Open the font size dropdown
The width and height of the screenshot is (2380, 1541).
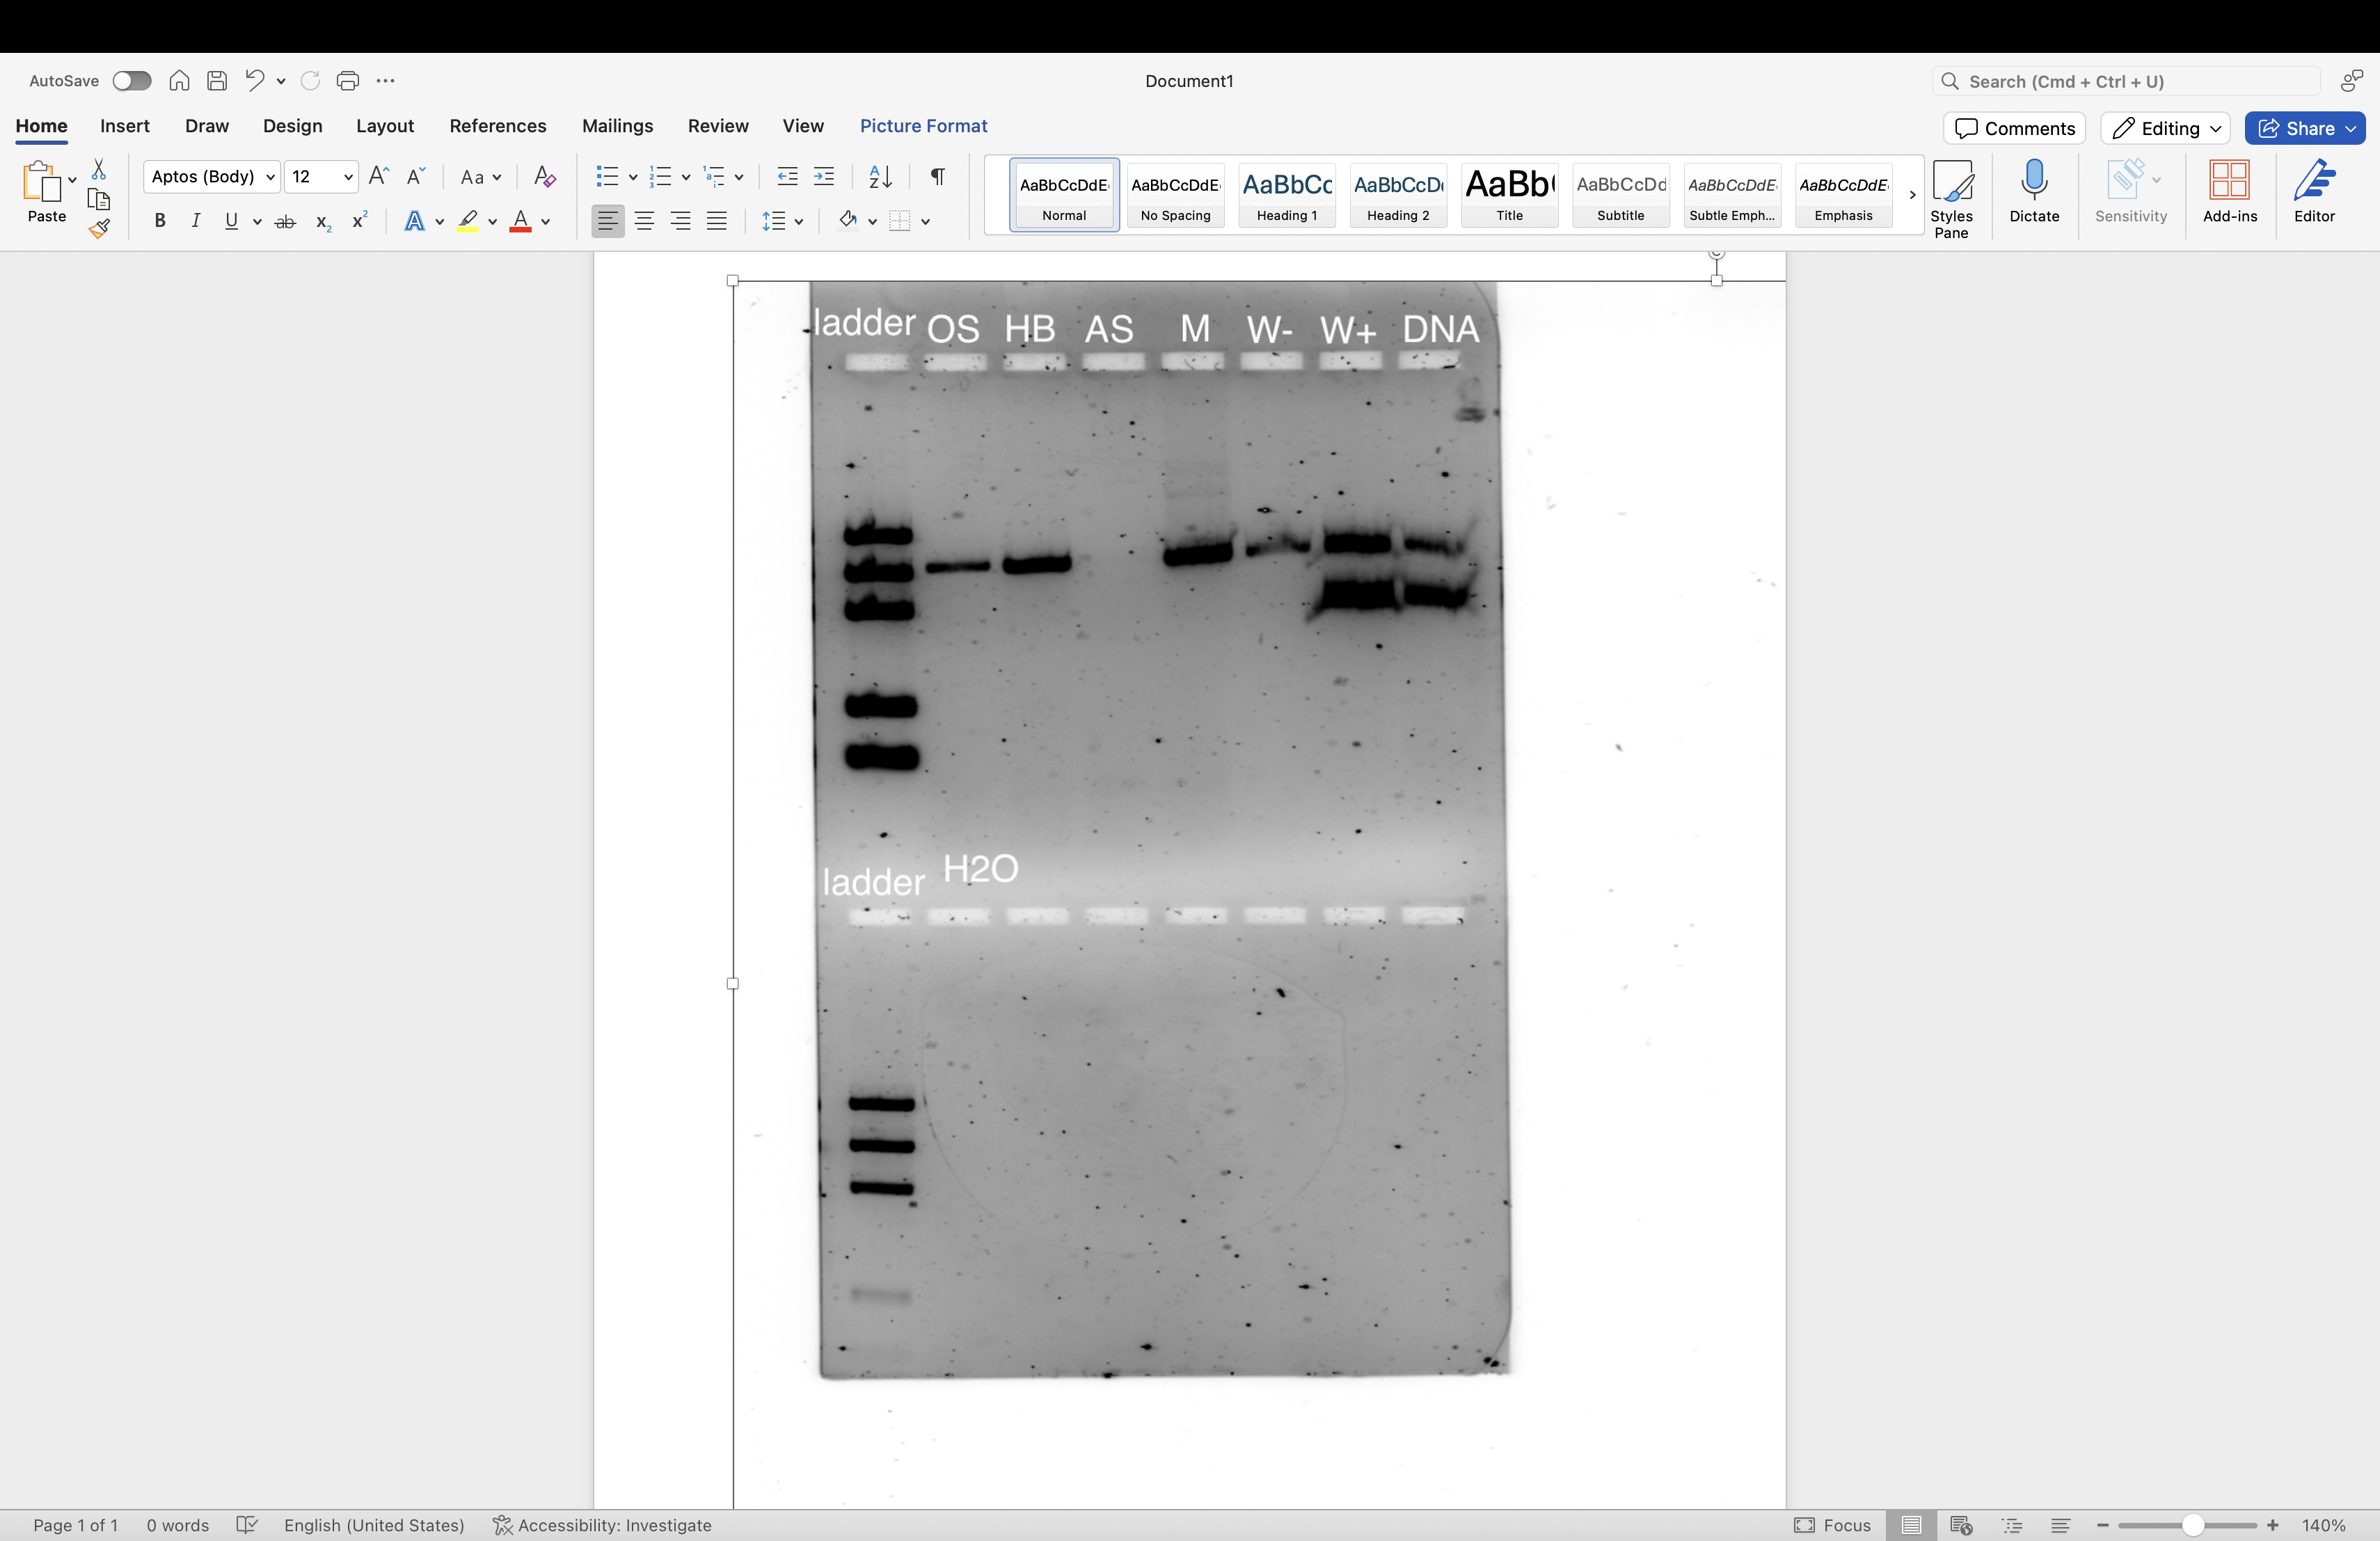(348, 177)
